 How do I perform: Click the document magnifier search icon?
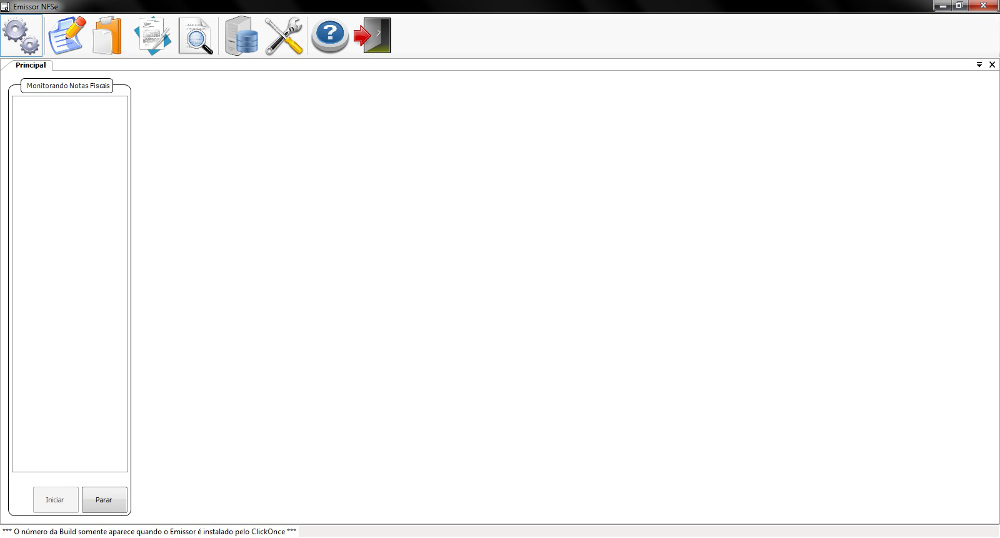coord(196,36)
